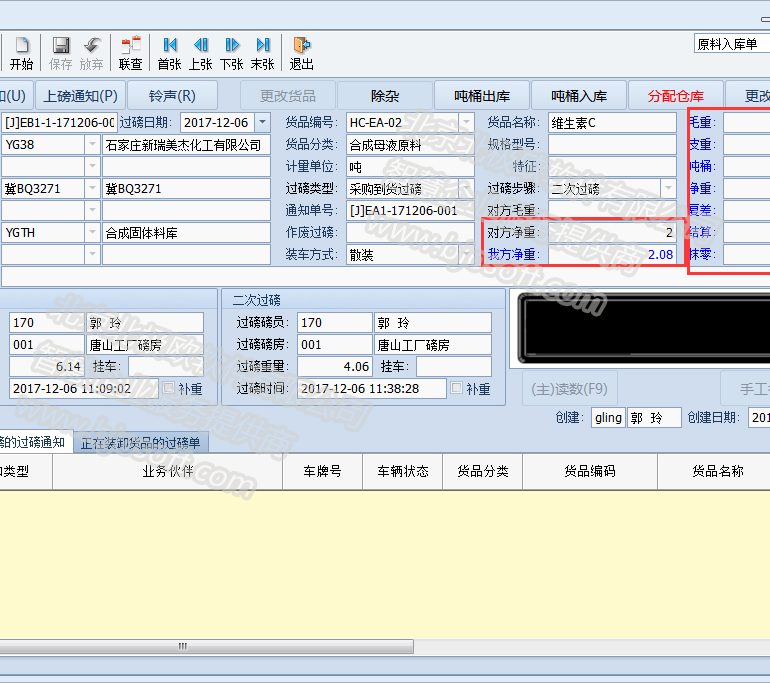Click the horizontal scrollbar thumb
Screen dimensions: 770x683
[206, 646]
